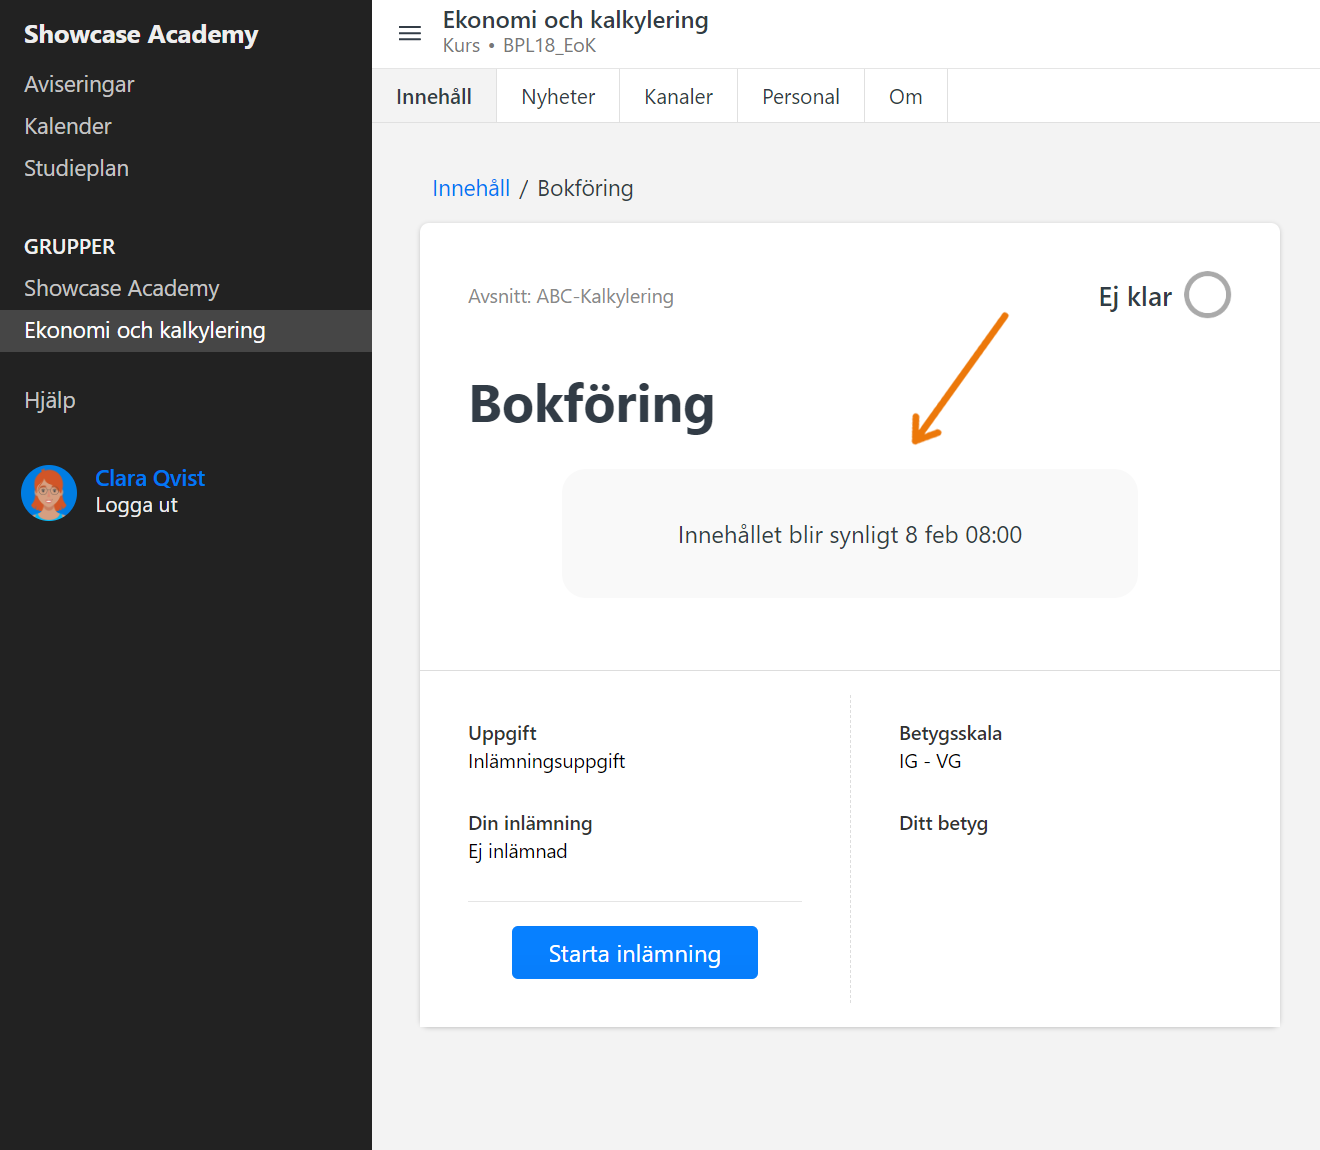The height and width of the screenshot is (1150, 1320).
Task: Select the Ekonomi och kalkylering group
Action: (x=145, y=330)
